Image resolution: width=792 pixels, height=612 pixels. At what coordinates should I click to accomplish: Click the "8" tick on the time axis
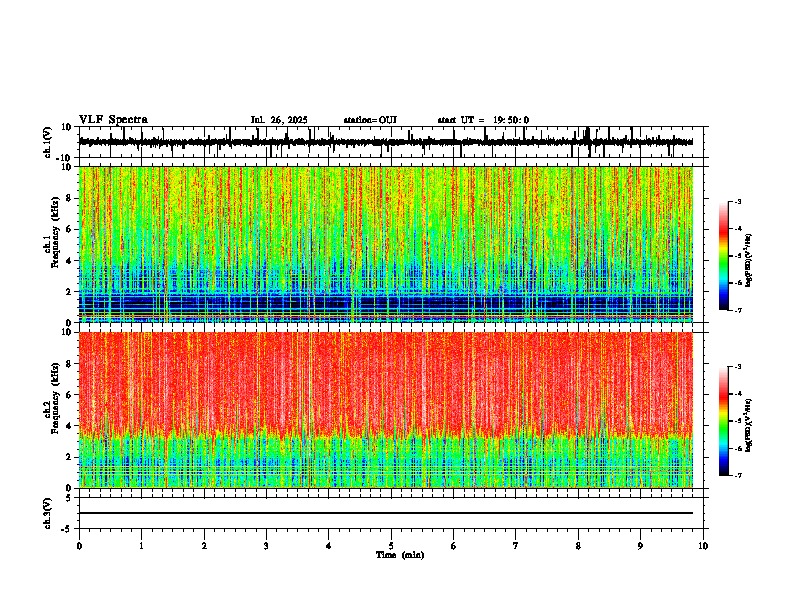click(x=578, y=546)
